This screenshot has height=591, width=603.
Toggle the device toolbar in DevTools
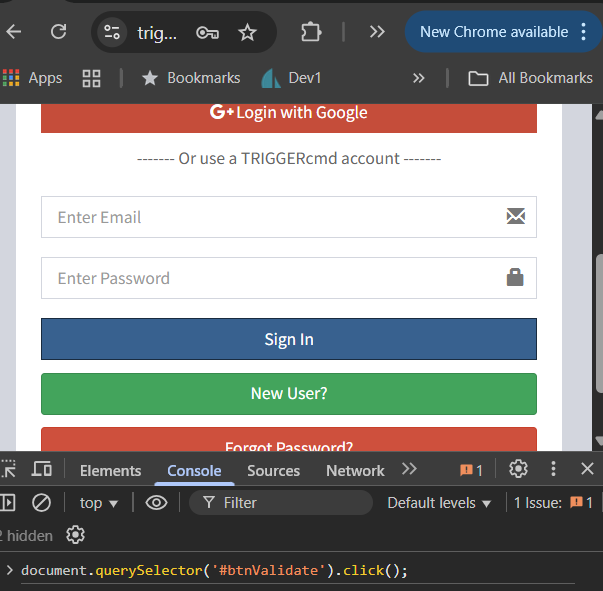[42, 469]
